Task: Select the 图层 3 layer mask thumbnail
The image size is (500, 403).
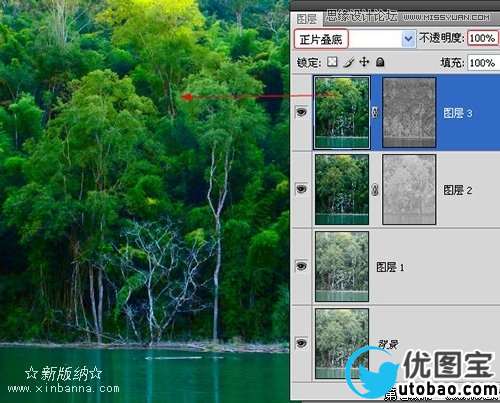Action: (409, 112)
